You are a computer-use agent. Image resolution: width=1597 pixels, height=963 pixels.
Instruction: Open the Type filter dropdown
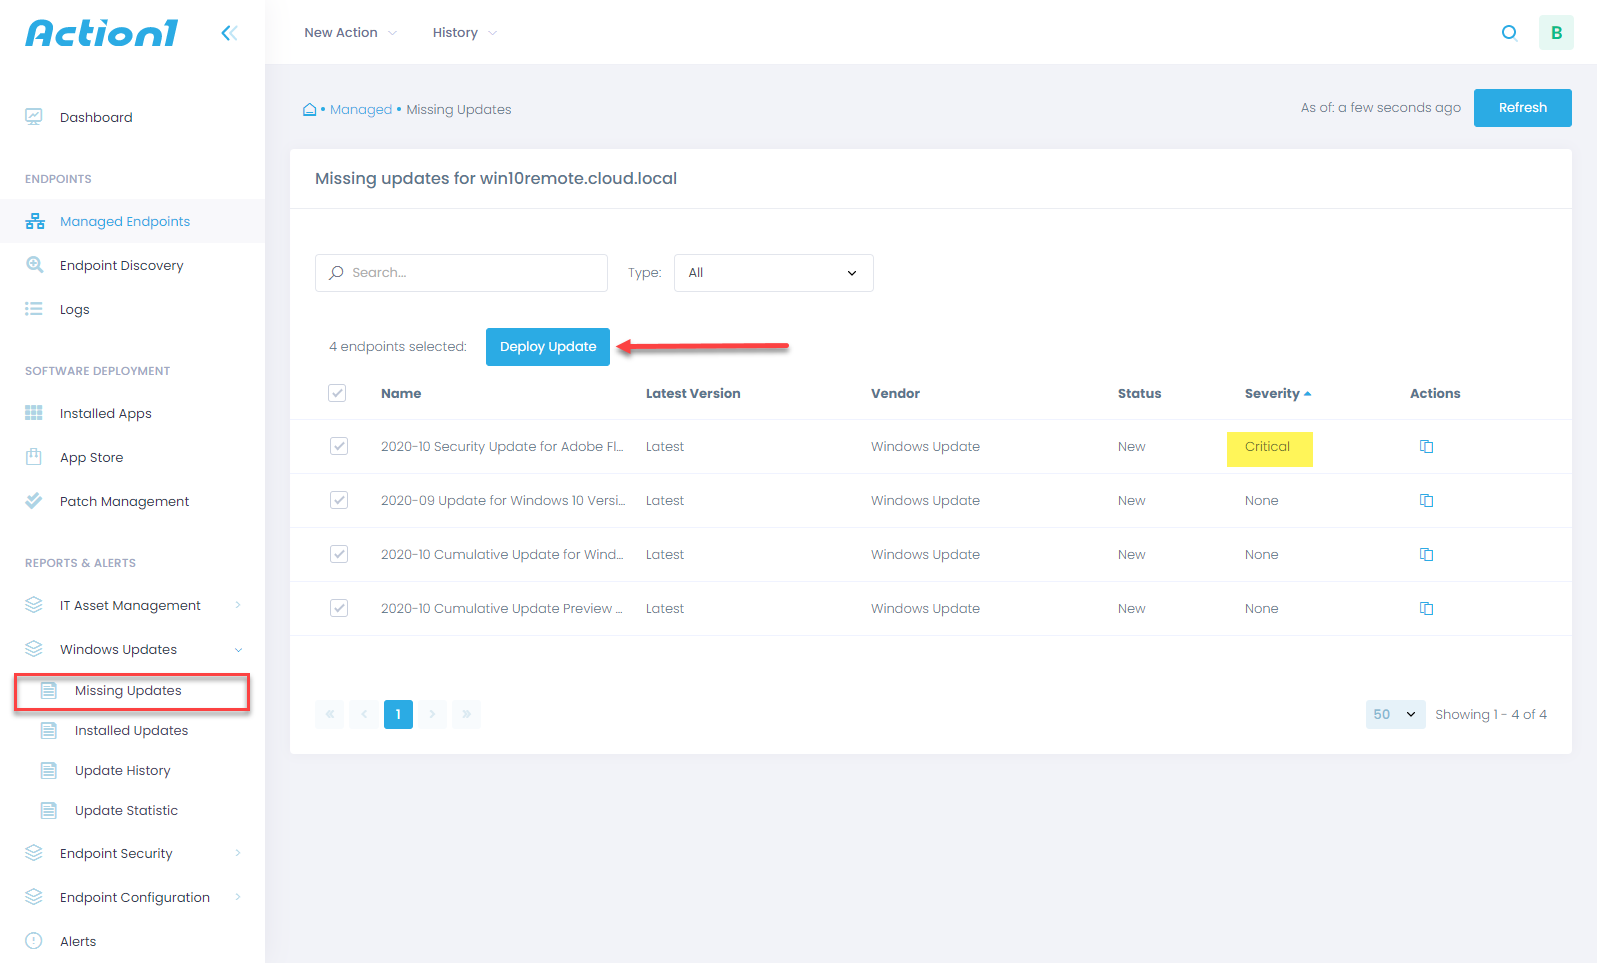click(774, 273)
